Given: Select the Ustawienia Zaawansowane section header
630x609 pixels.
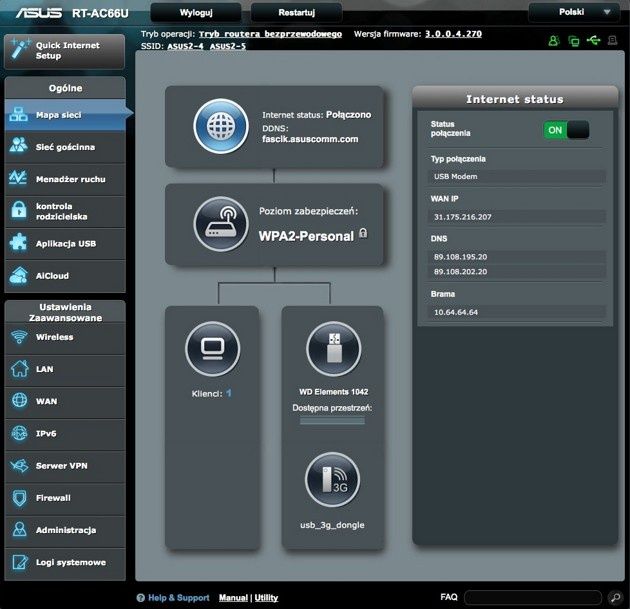Looking at the screenshot, I should tap(65, 312).
